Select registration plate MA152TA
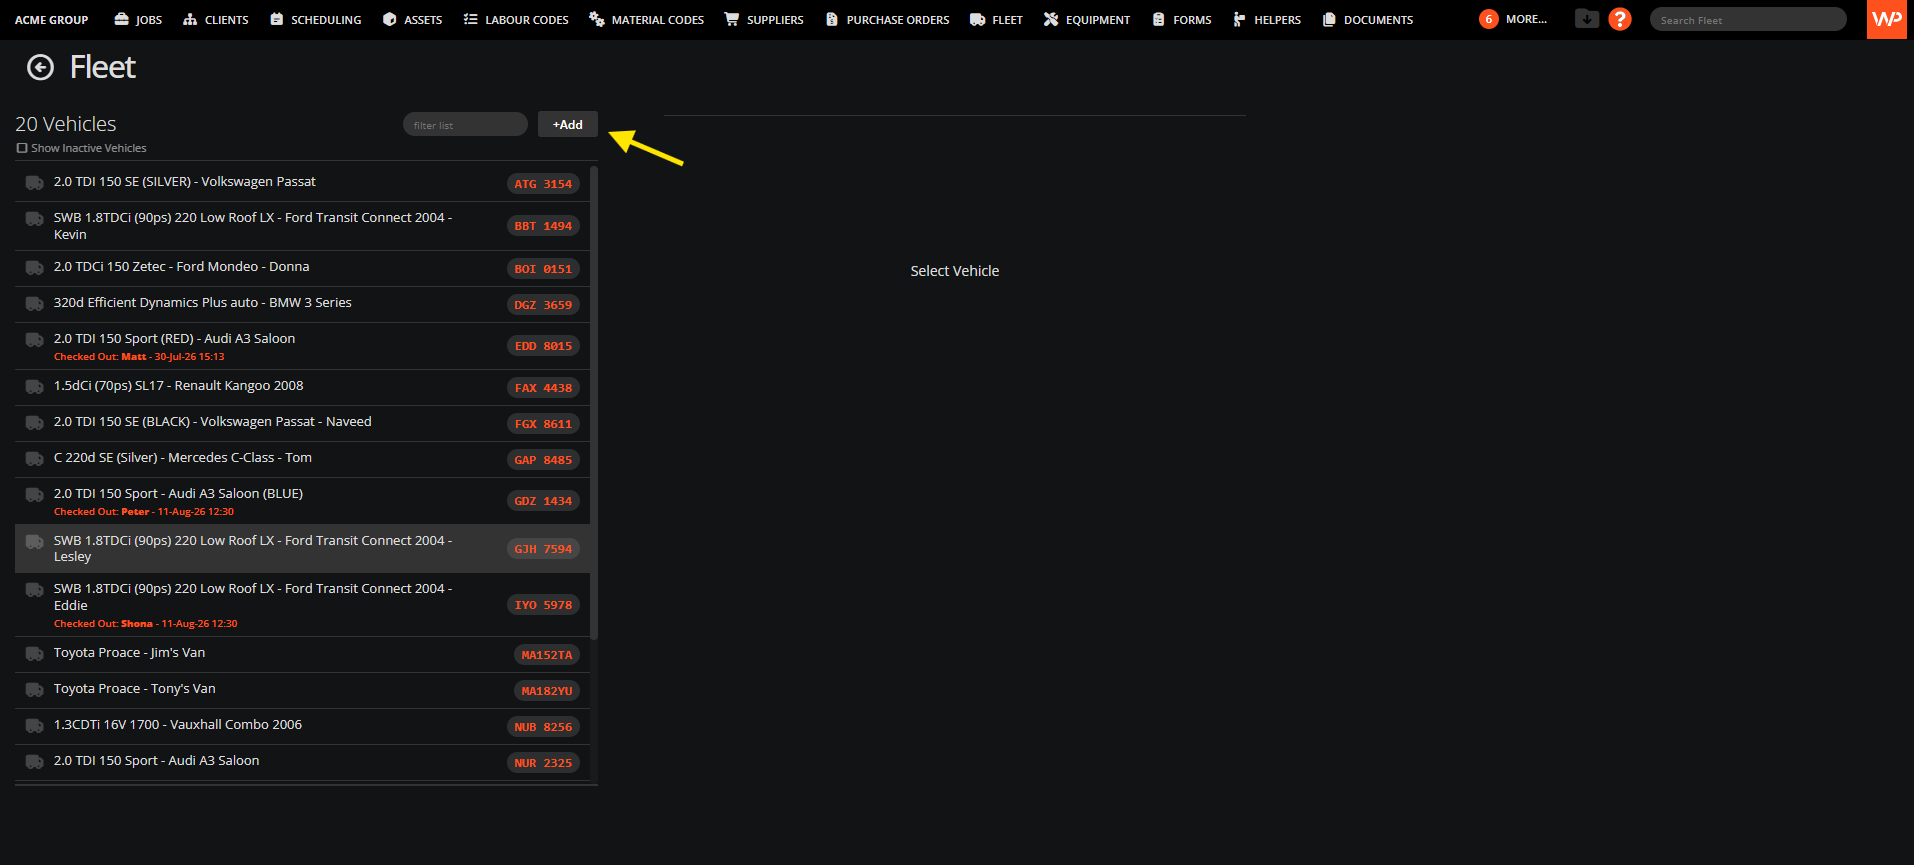The image size is (1914, 865). (x=547, y=655)
